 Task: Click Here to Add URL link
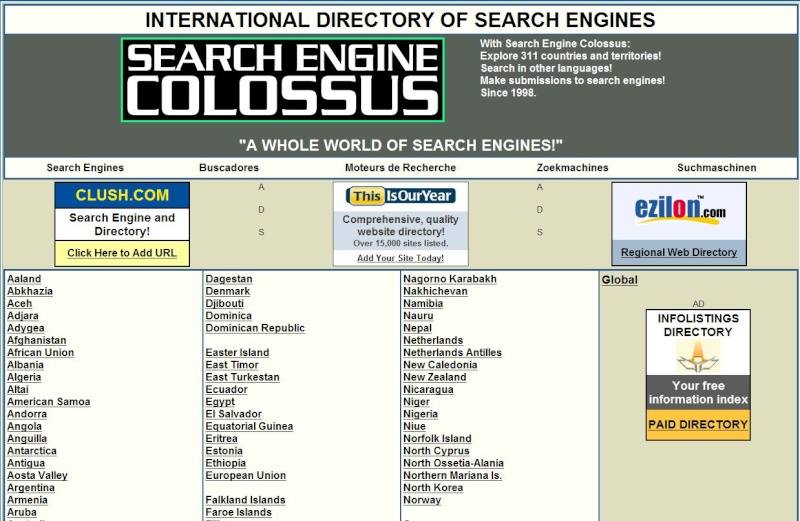(x=122, y=253)
